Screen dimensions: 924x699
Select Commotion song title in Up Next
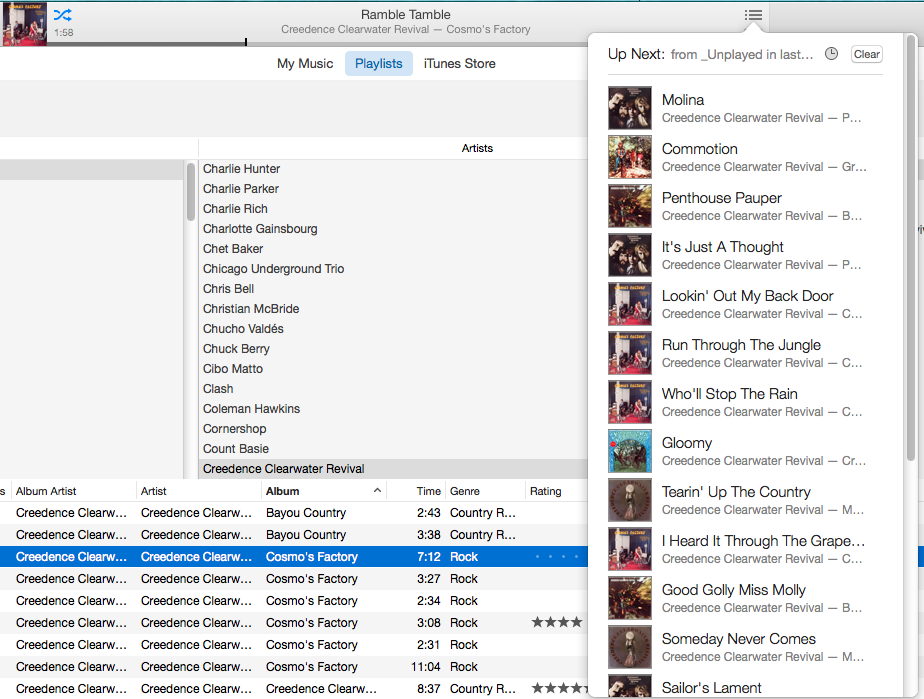pyautogui.click(x=699, y=149)
